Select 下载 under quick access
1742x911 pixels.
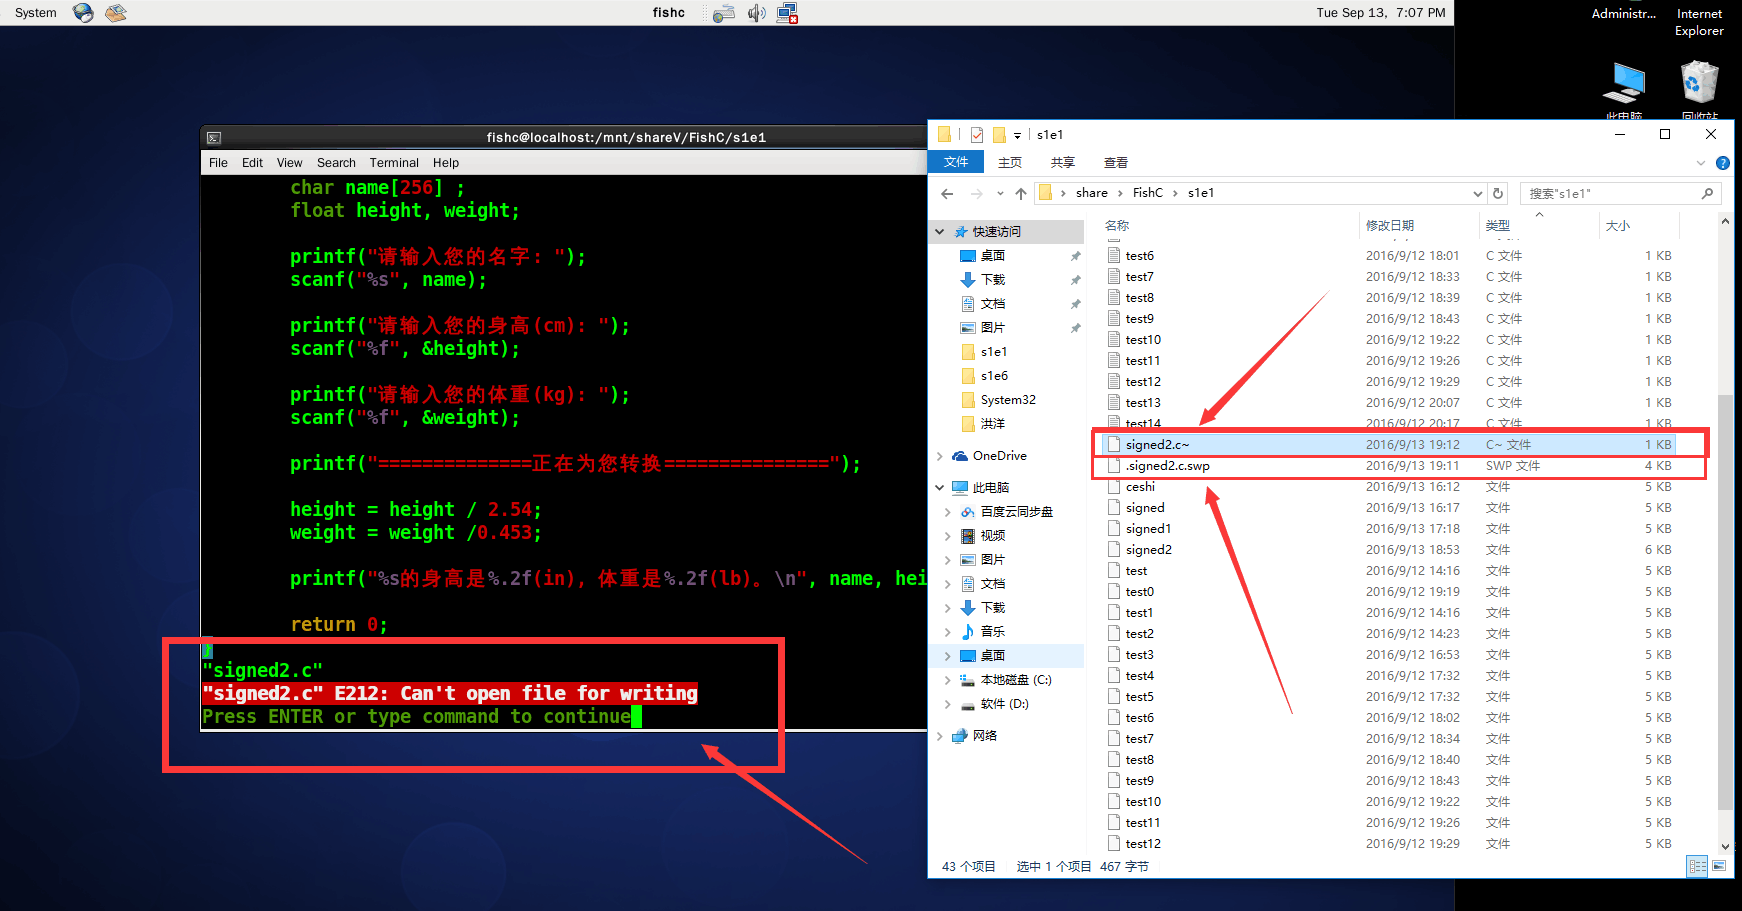[x=992, y=279]
